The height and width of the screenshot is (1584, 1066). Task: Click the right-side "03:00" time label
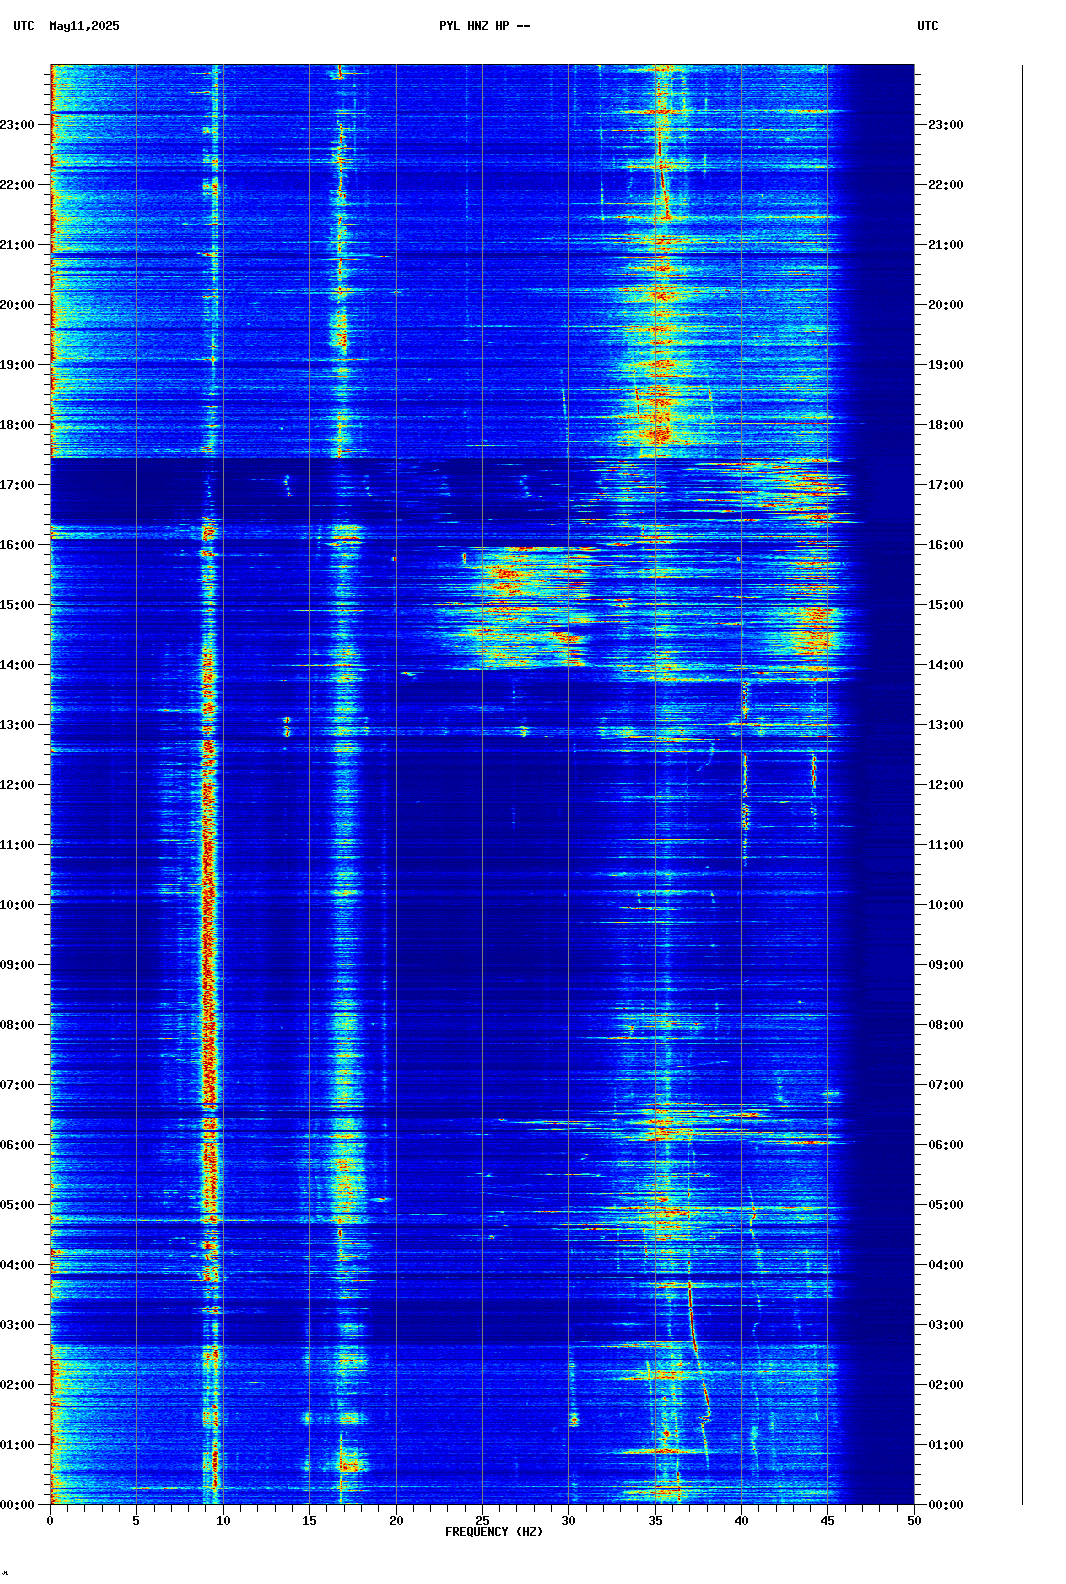point(946,1325)
